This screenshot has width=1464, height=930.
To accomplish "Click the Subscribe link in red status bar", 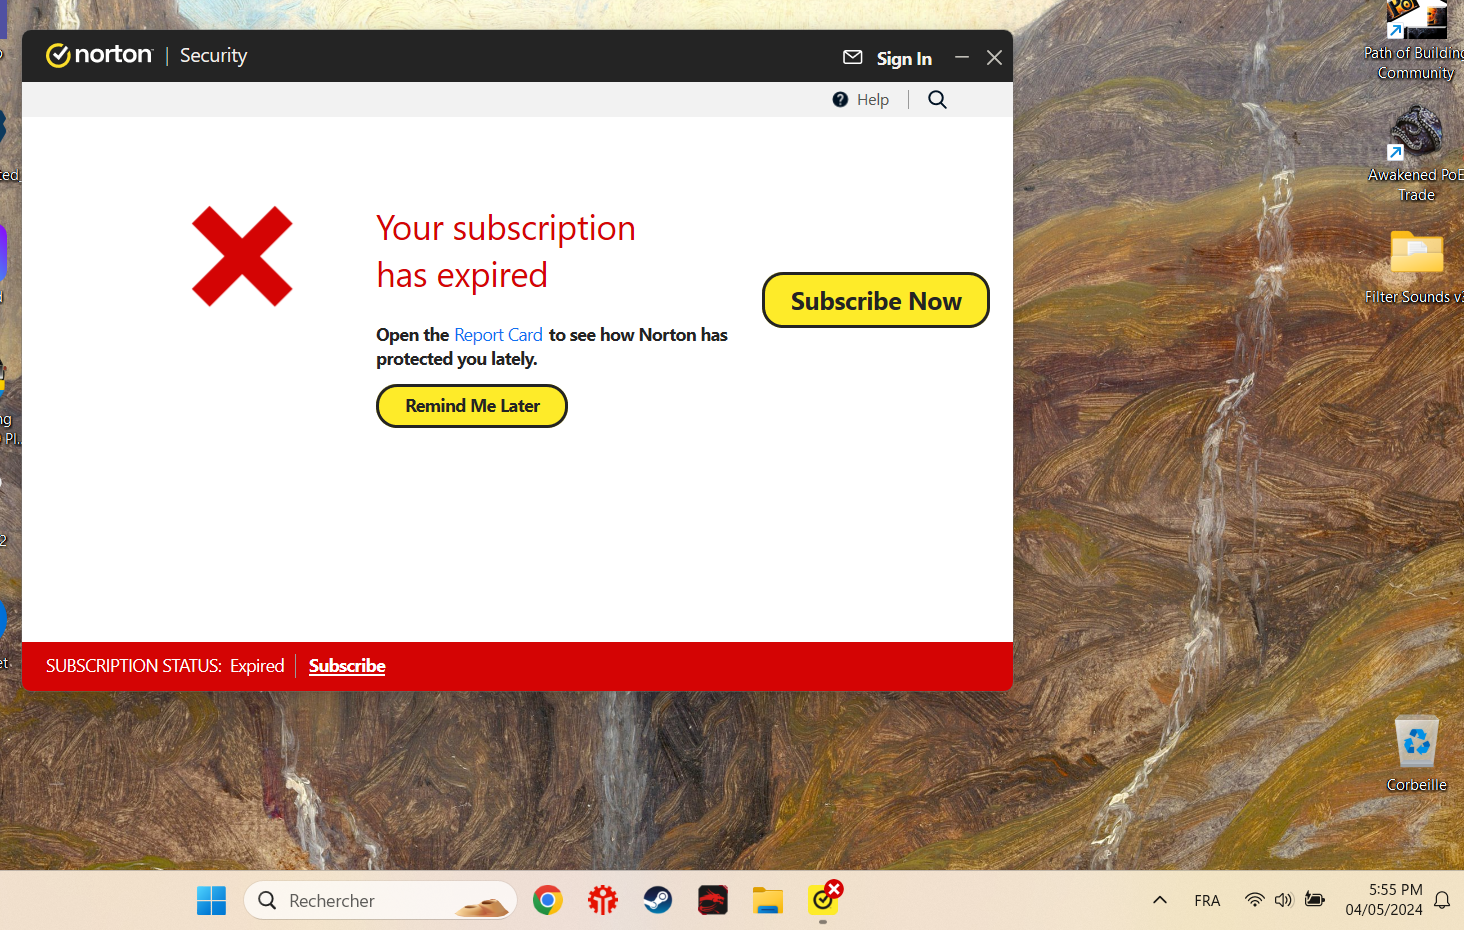I will coord(347,666).
